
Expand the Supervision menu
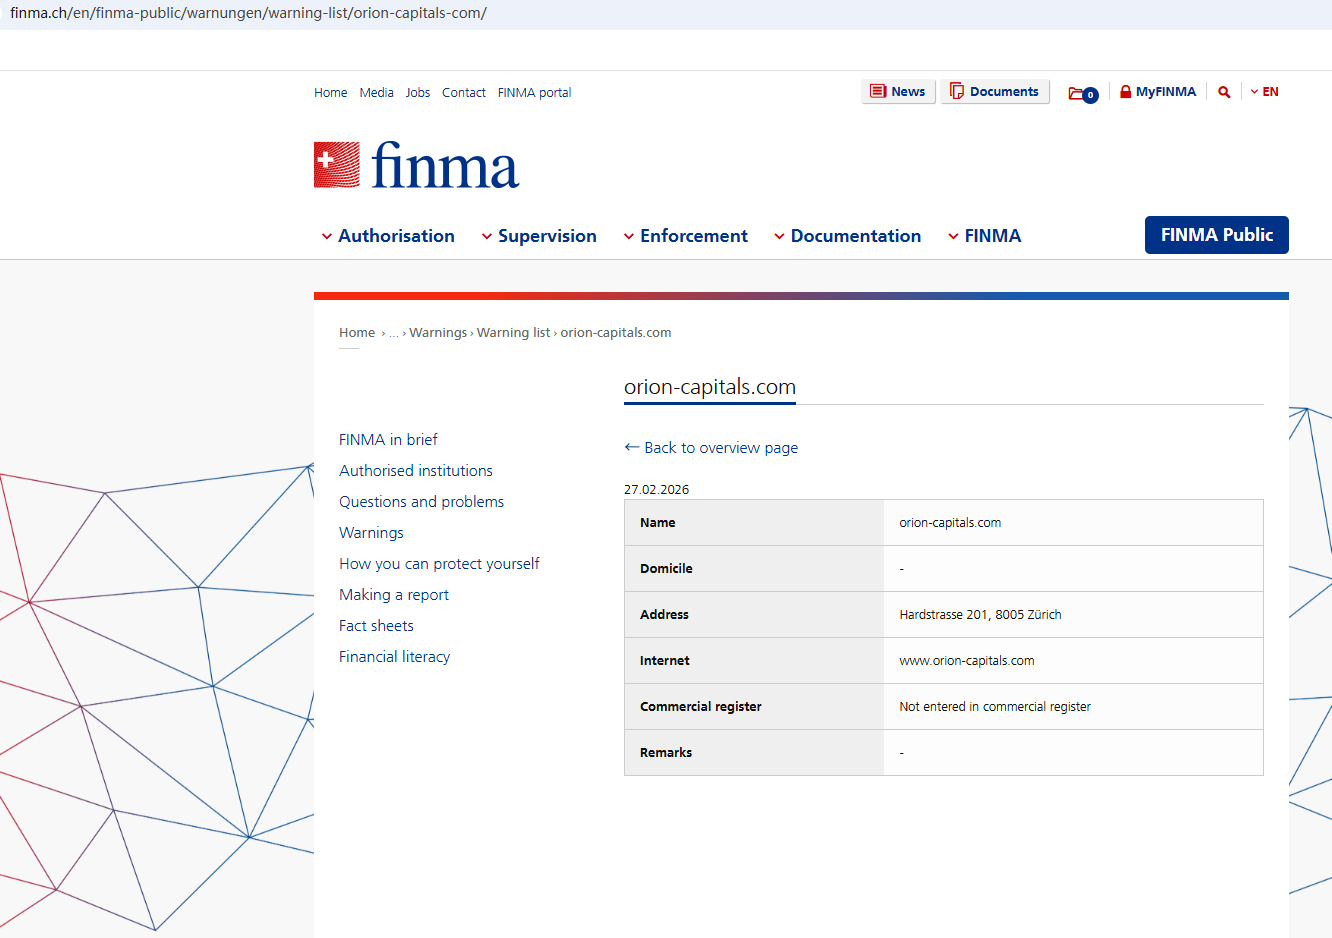tap(539, 236)
